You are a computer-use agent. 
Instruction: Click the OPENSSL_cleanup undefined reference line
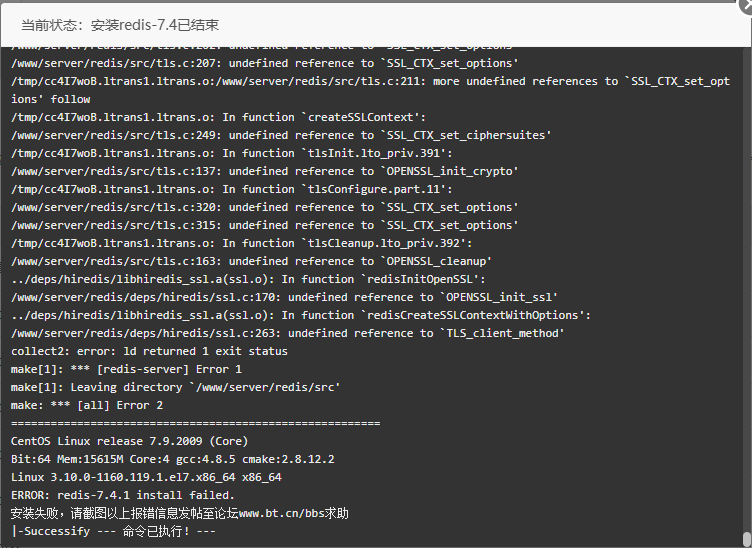(251, 261)
